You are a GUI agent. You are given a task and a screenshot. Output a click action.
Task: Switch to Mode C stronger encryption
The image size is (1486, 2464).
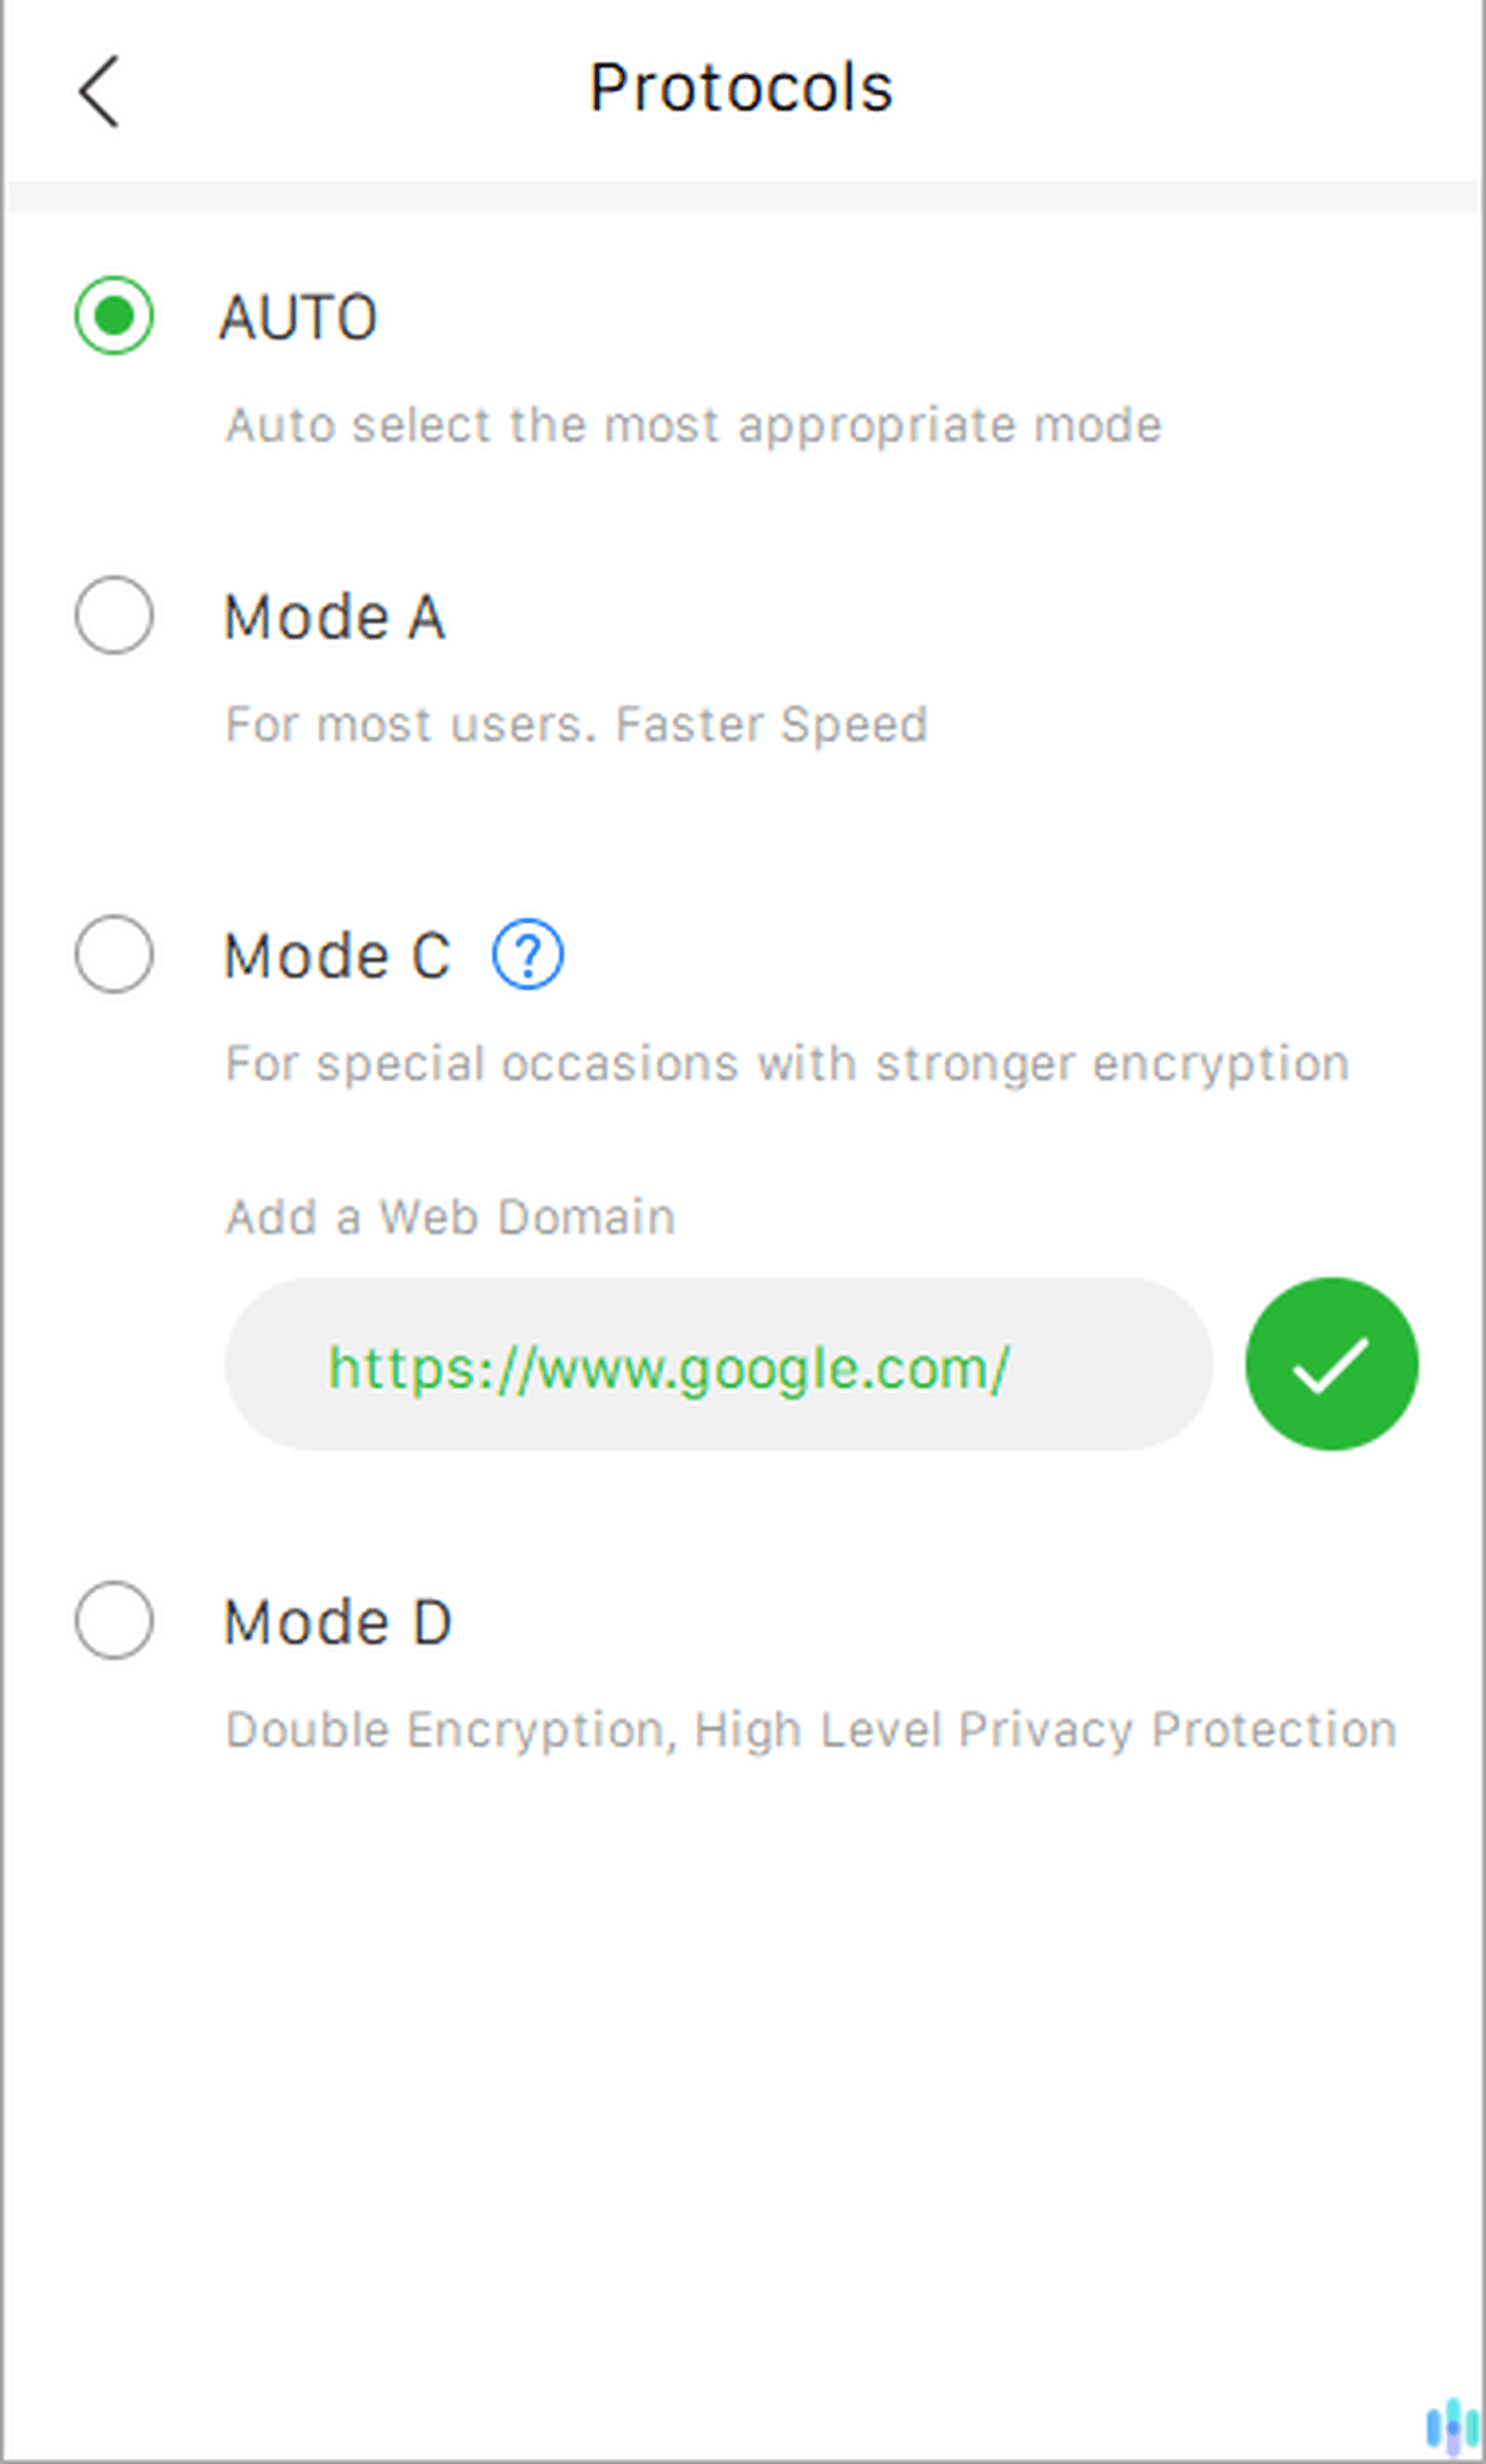[x=114, y=957]
